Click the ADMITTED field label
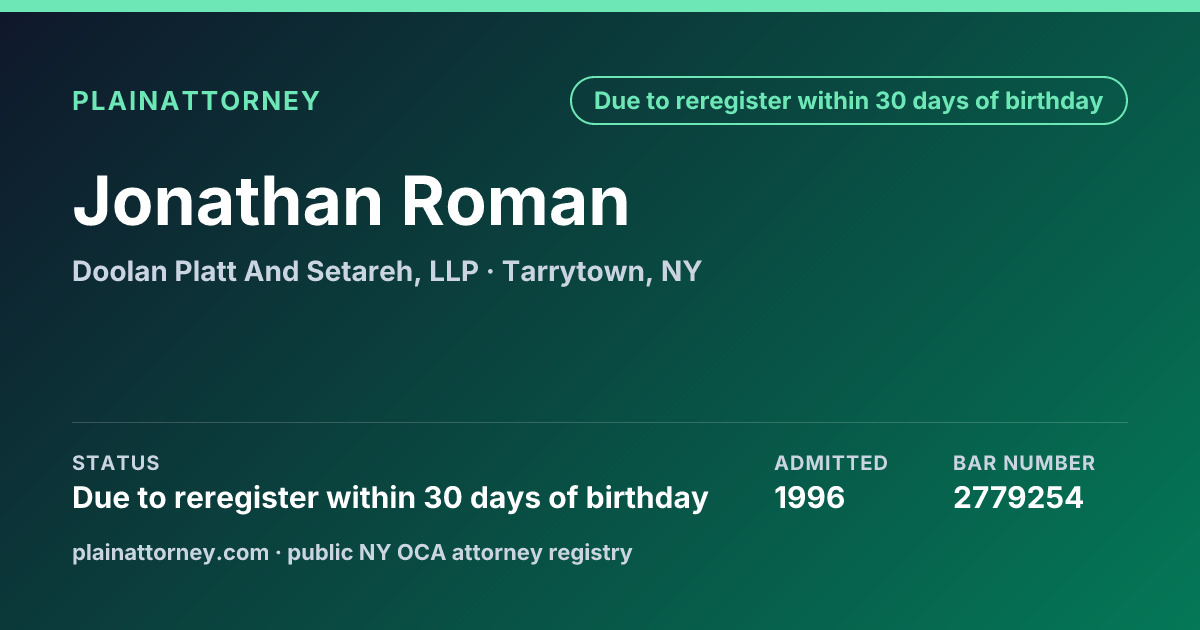 [831, 463]
